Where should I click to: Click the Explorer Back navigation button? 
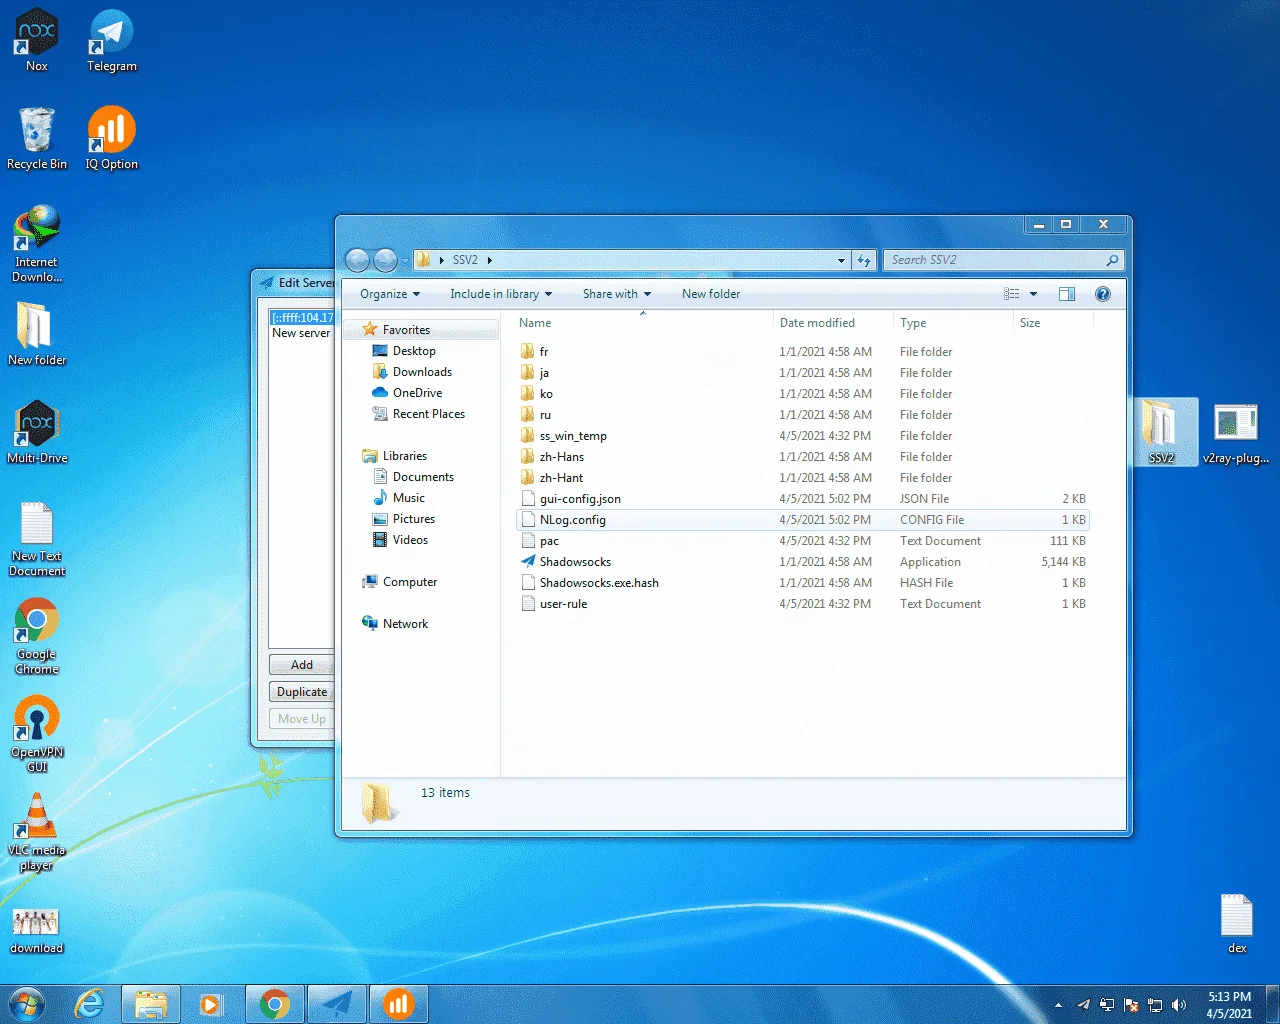click(x=357, y=260)
